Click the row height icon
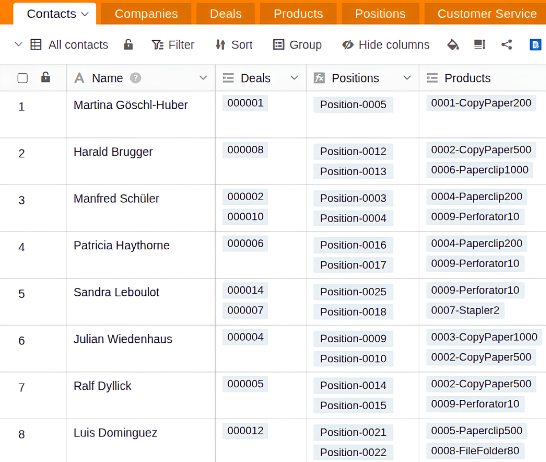Viewport: 546px width, 462px height. (479, 45)
